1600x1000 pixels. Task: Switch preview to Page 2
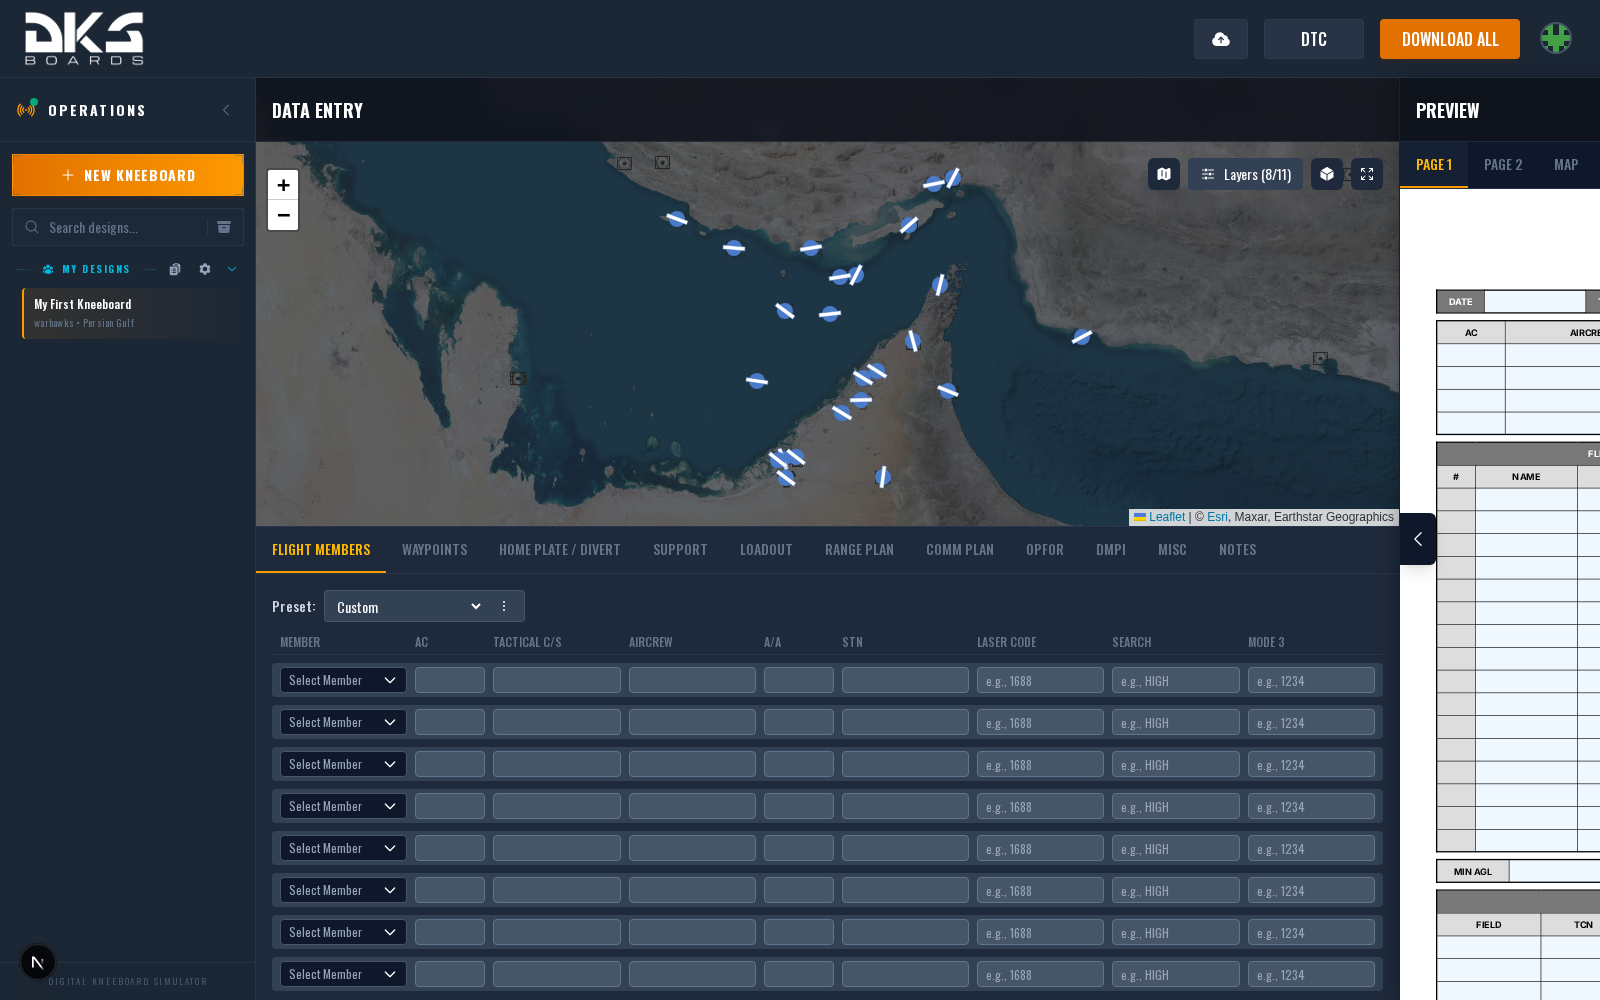[x=1503, y=165]
